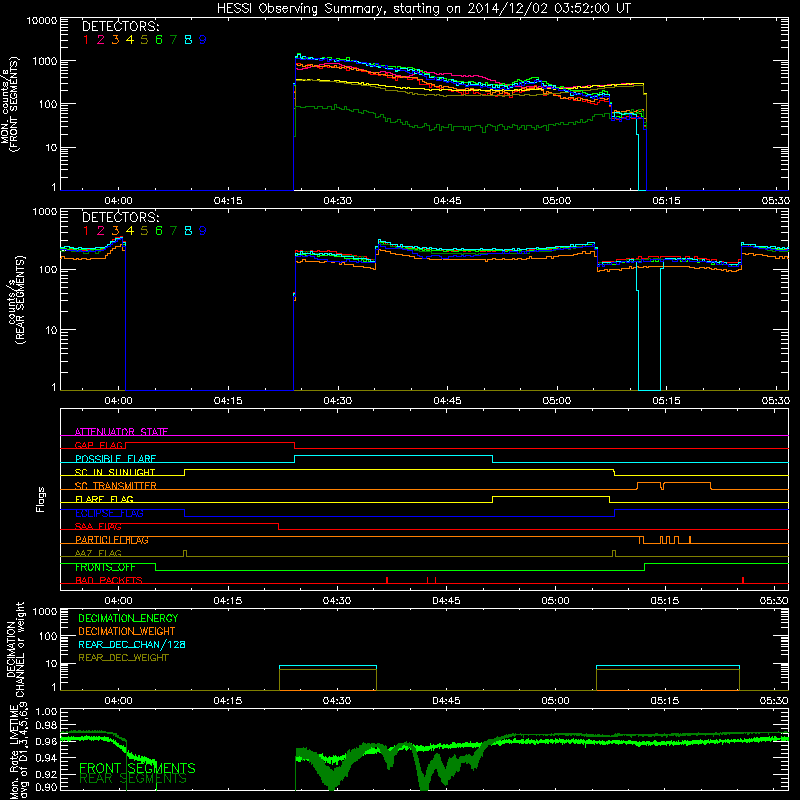Click the FRONTS_OFF flag label
The image size is (800, 800).
tap(105, 567)
